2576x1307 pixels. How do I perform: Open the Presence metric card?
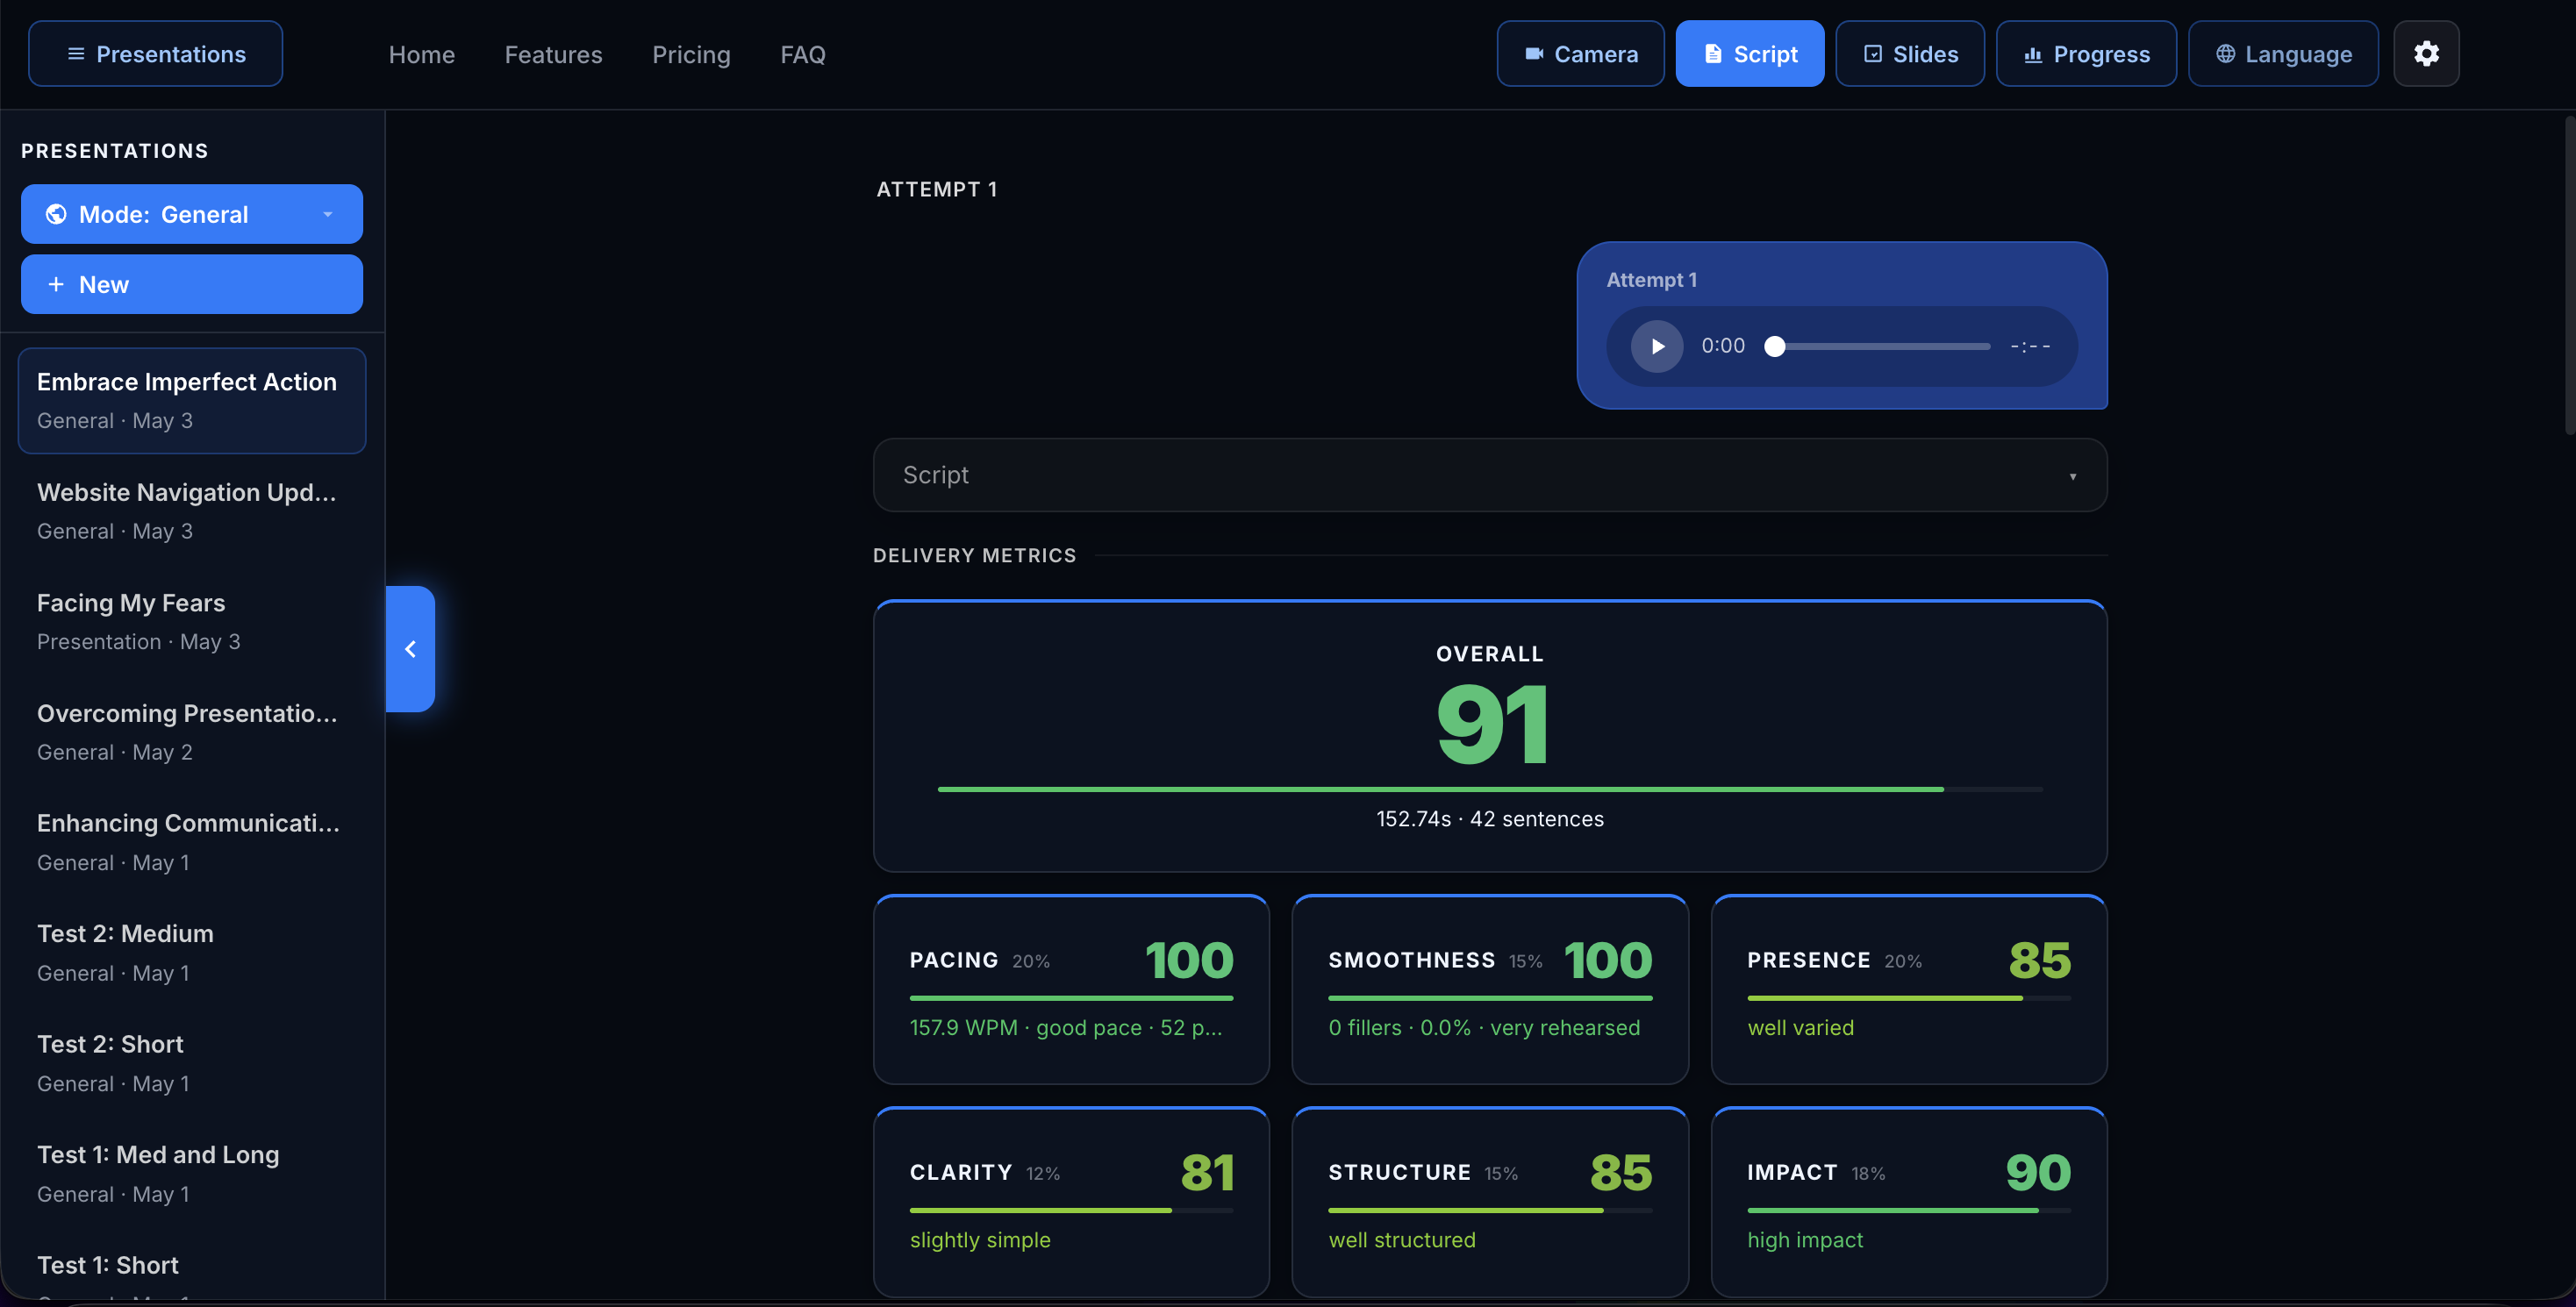(x=1909, y=989)
